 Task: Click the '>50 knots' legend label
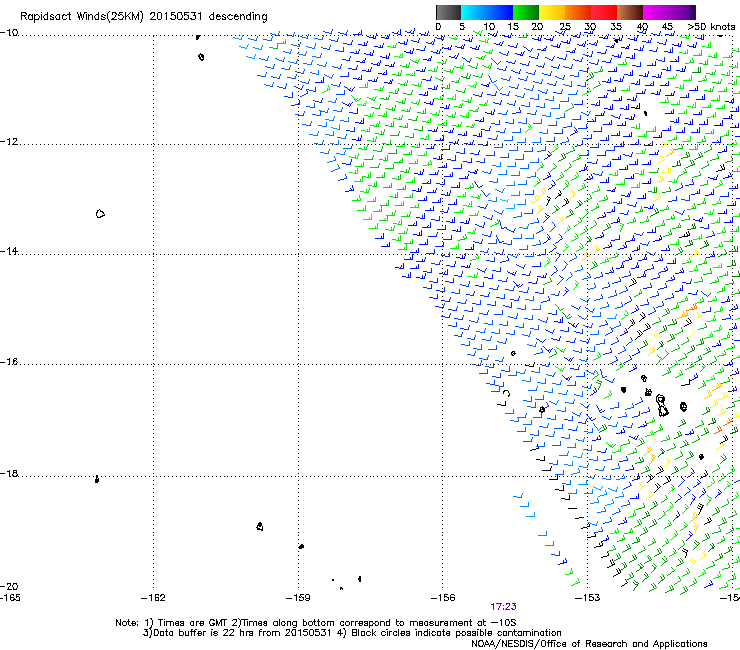(x=711, y=27)
